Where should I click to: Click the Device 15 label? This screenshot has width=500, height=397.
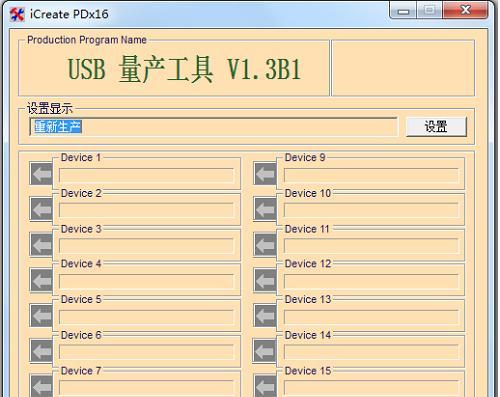(x=308, y=371)
